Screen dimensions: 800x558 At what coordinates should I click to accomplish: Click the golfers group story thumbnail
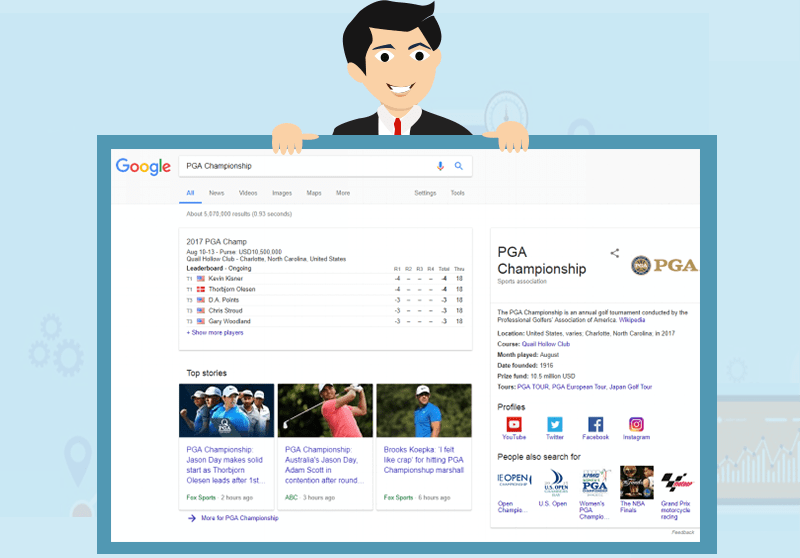227,411
